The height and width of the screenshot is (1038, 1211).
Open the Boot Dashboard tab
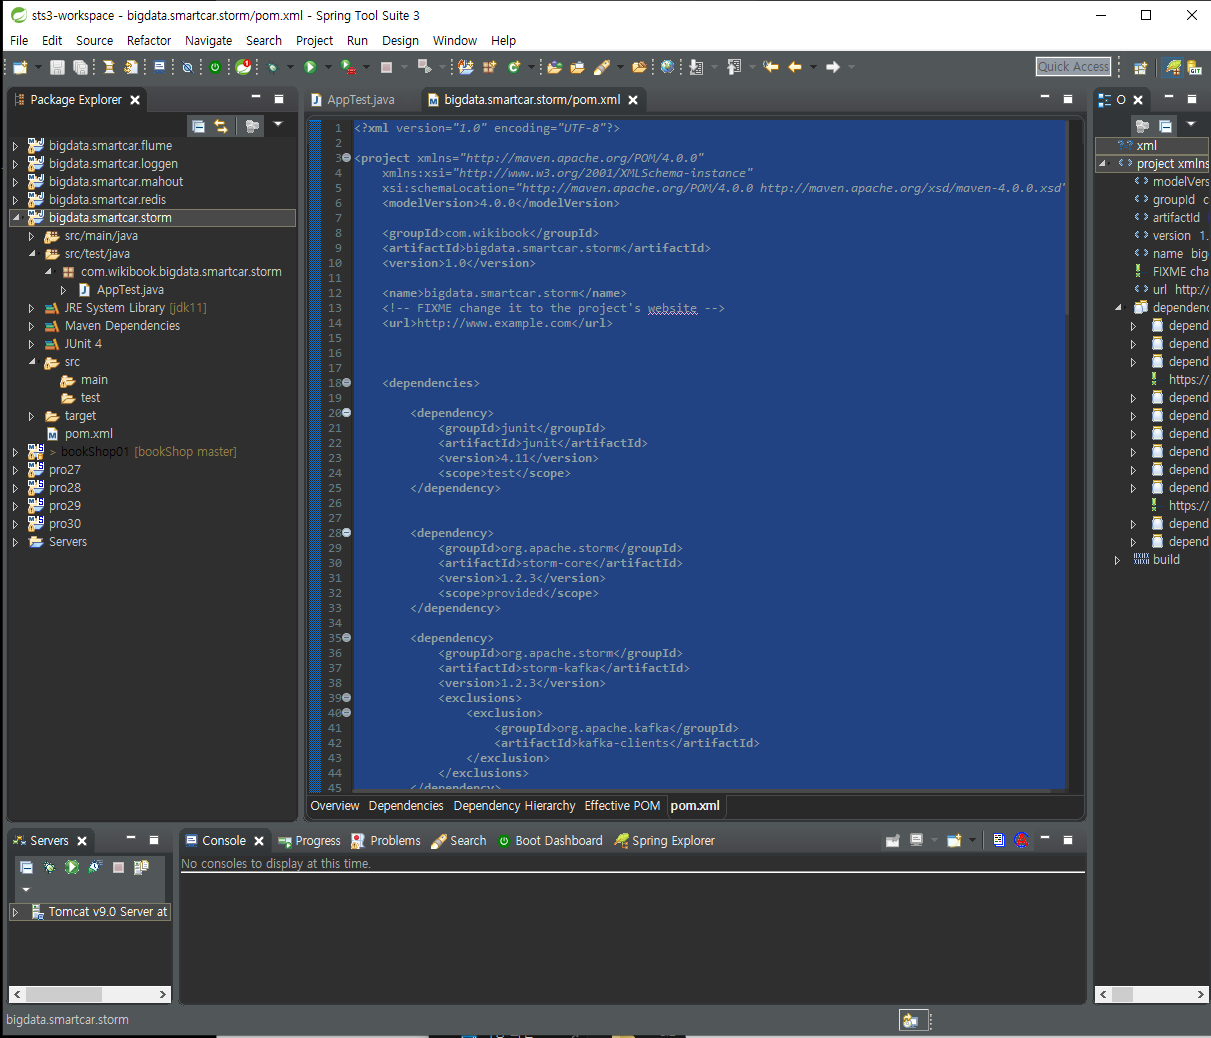[x=550, y=841]
